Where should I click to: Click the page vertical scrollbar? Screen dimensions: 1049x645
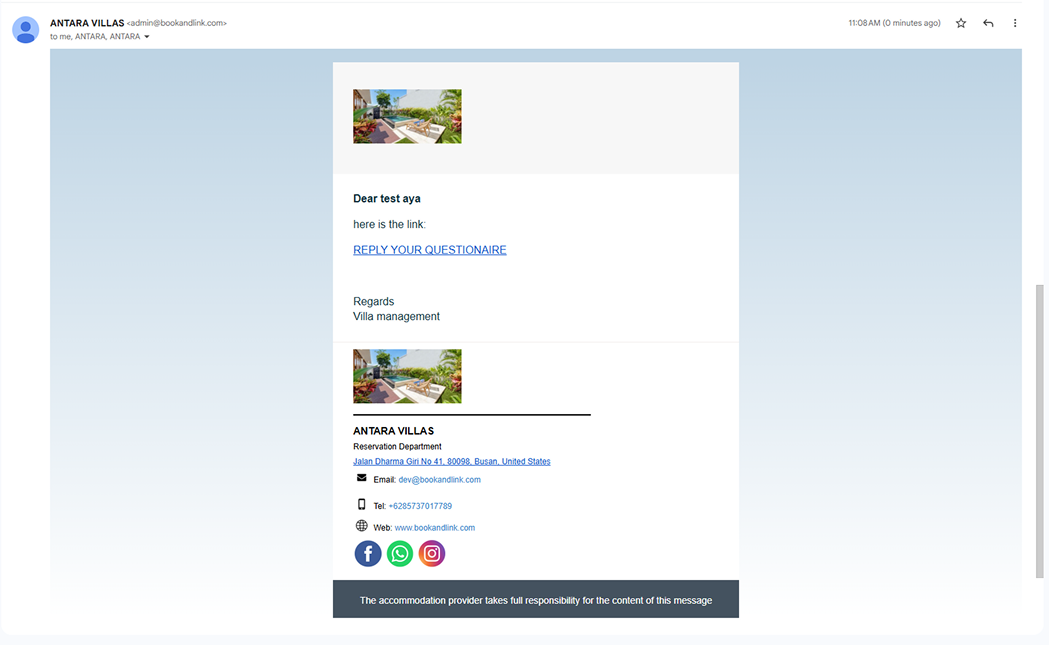pos(1039,432)
